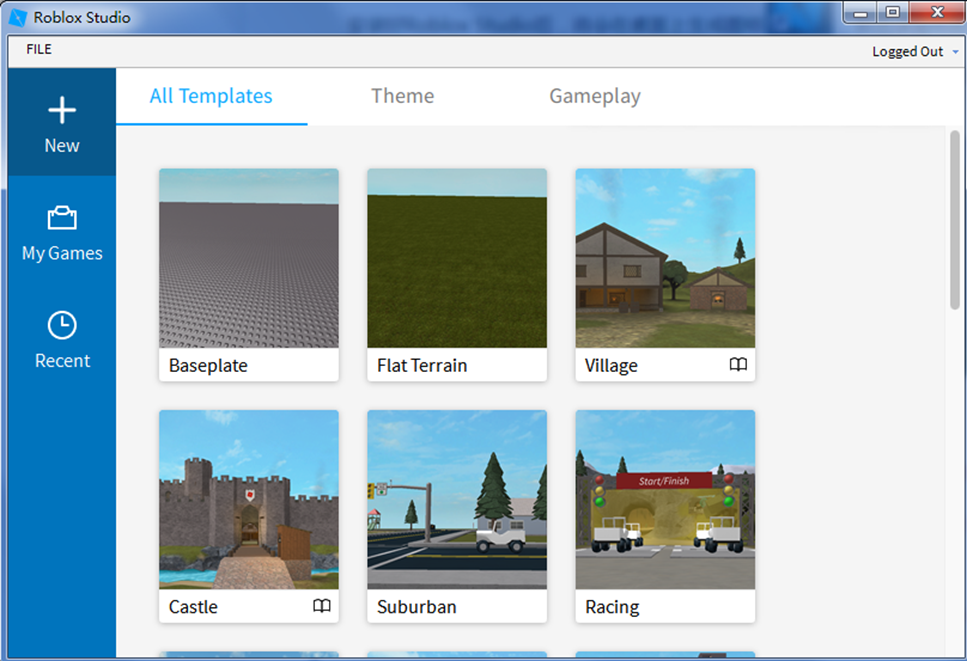Maximize the Roblox Studio window
Viewport: 967px width, 661px height.
pos(892,12)
